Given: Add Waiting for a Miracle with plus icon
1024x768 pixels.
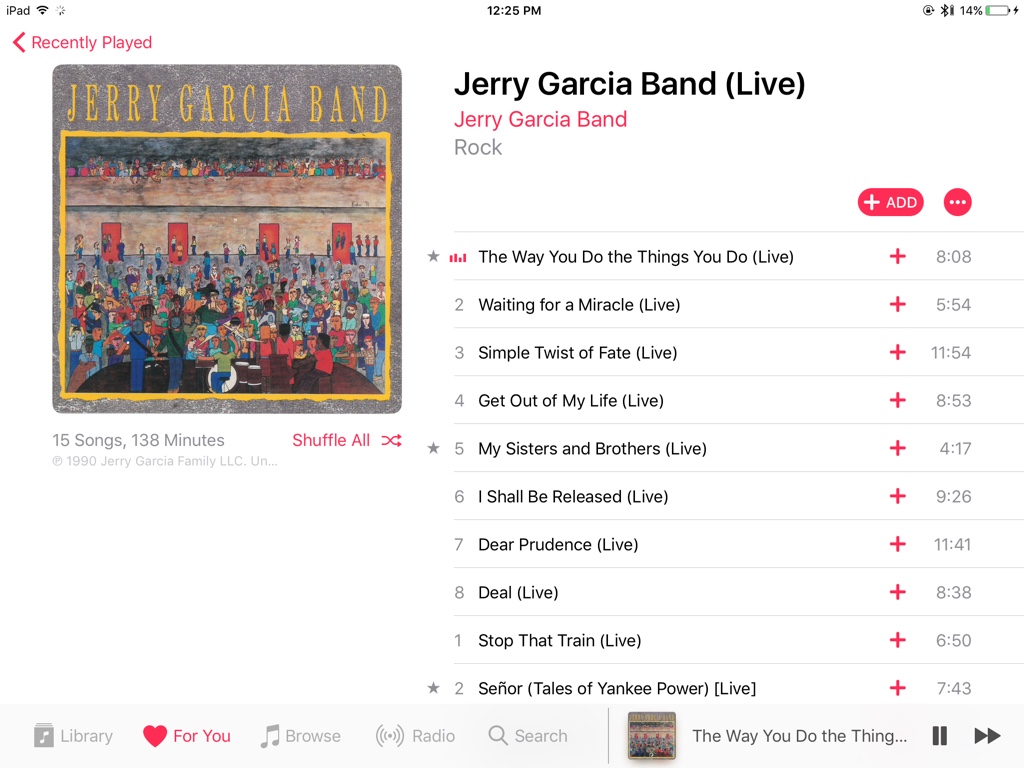Looking at the screenshot, I should (x=897, y=304).
